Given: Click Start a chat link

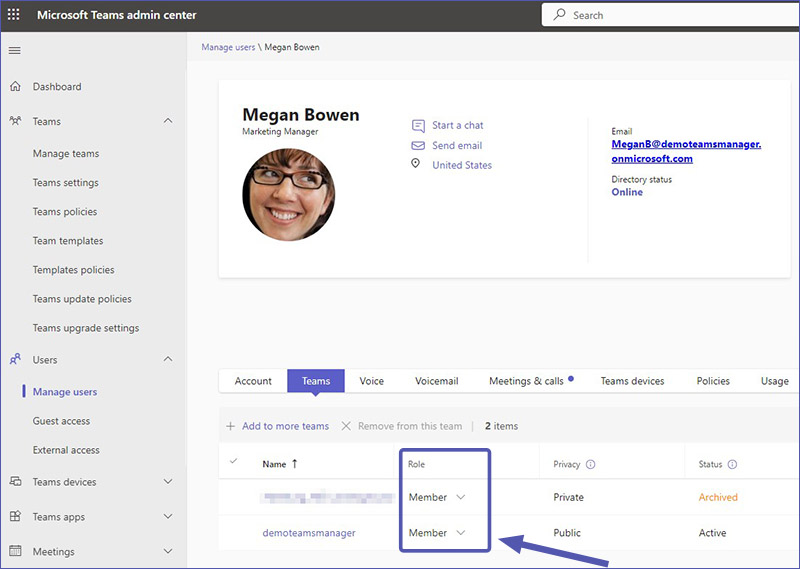Looking at the screenshot, I should point(458,125).
